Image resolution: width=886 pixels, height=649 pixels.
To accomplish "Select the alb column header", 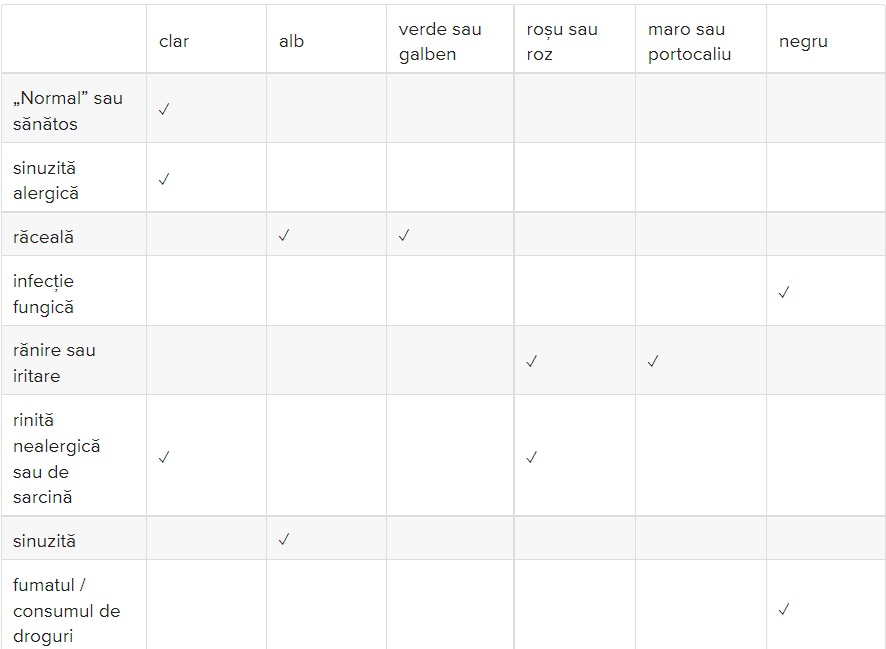I will [x=292, y=41].
